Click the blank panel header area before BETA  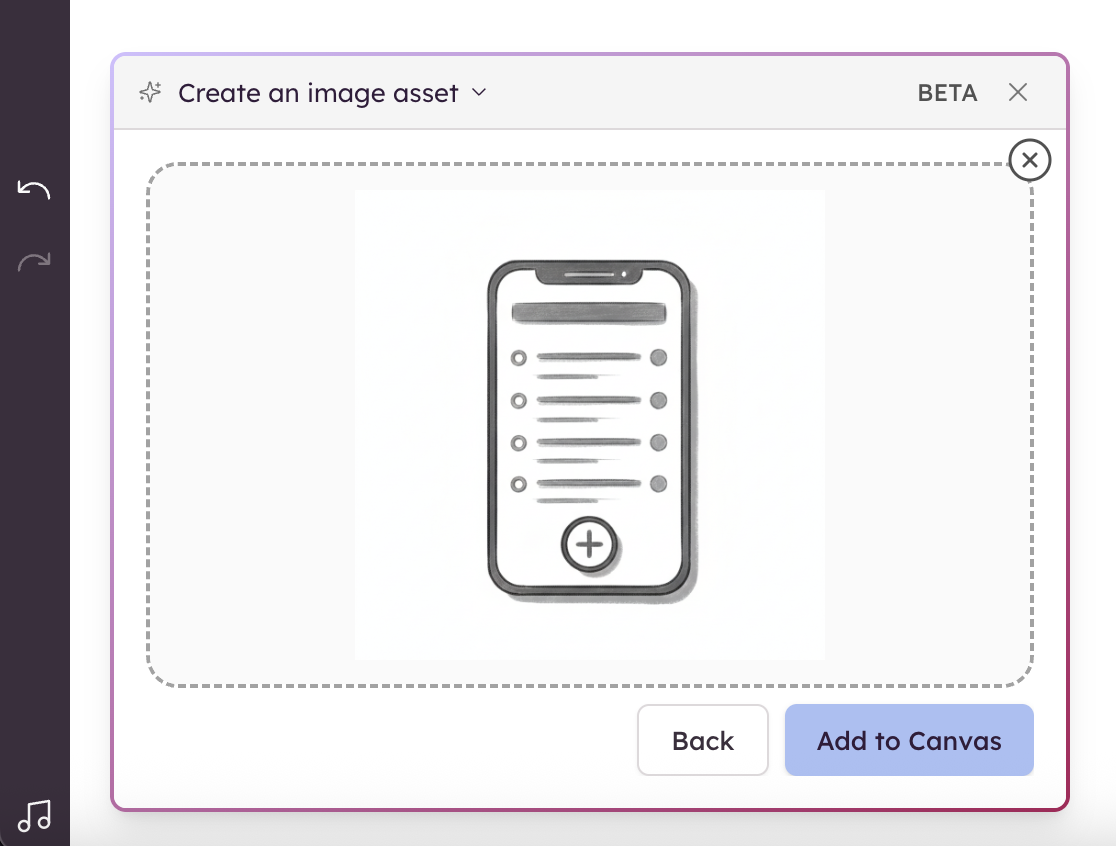point(700,93)
